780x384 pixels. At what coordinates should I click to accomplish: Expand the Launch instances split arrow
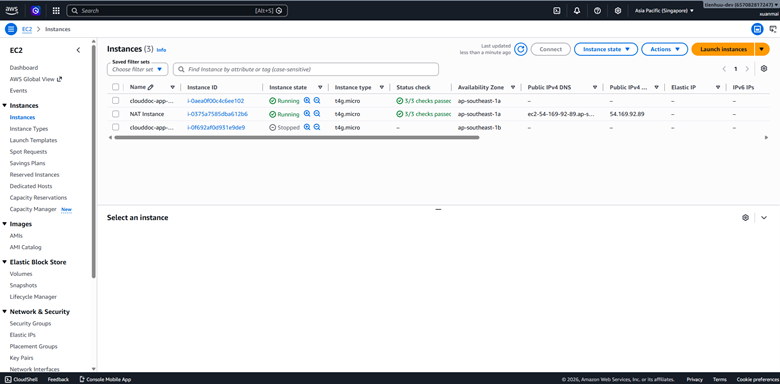[762, 49]
